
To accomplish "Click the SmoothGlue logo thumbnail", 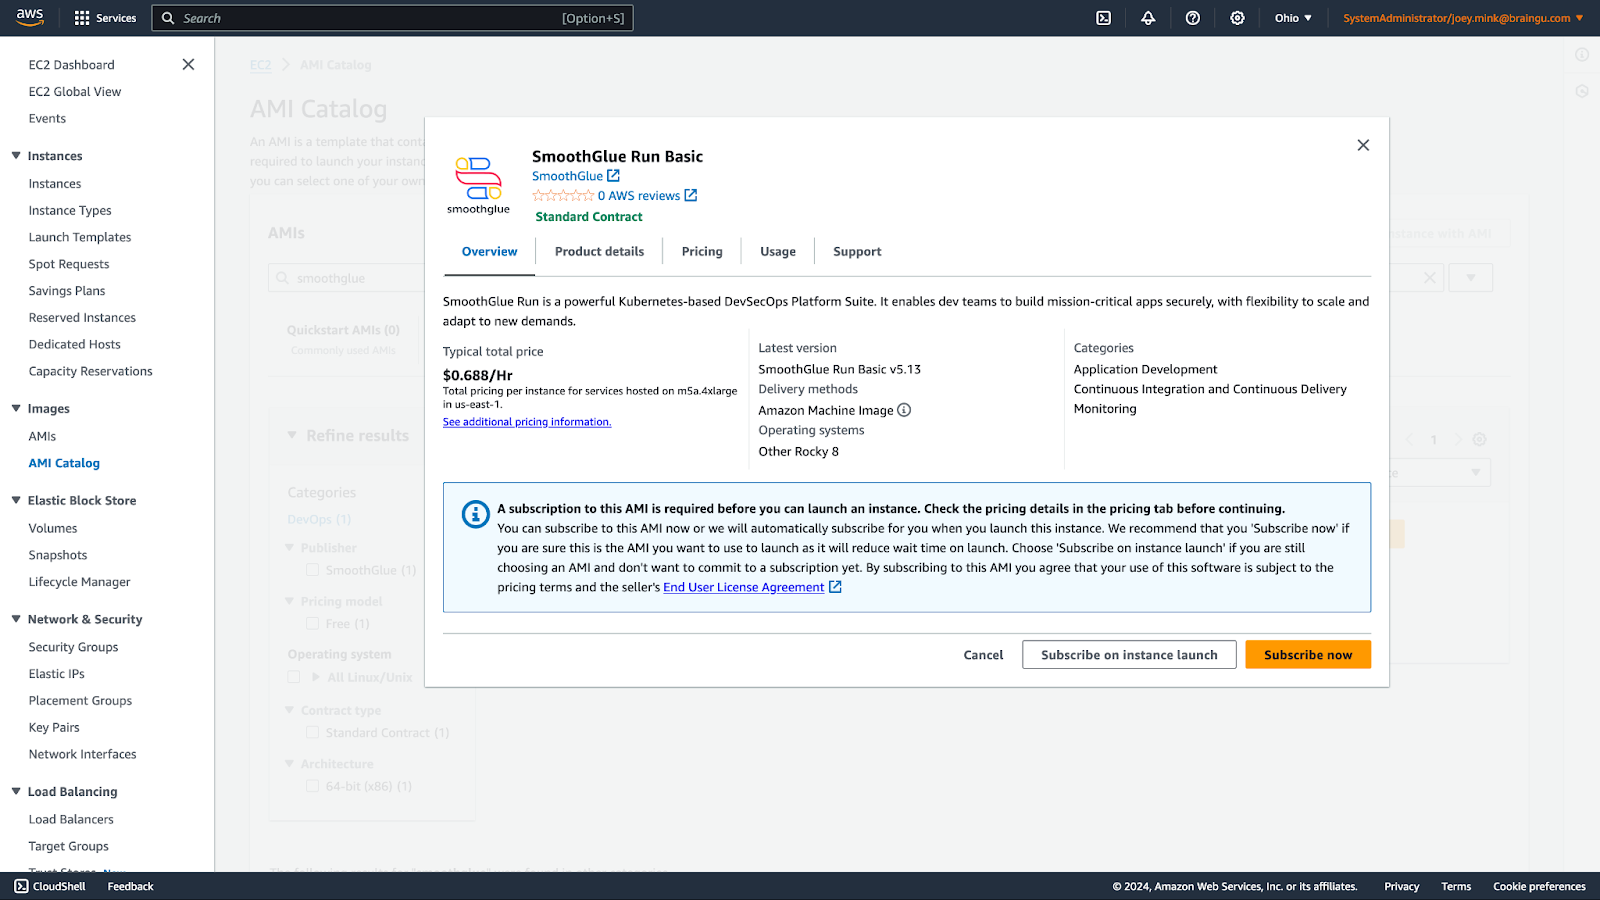I will (478, 185).
